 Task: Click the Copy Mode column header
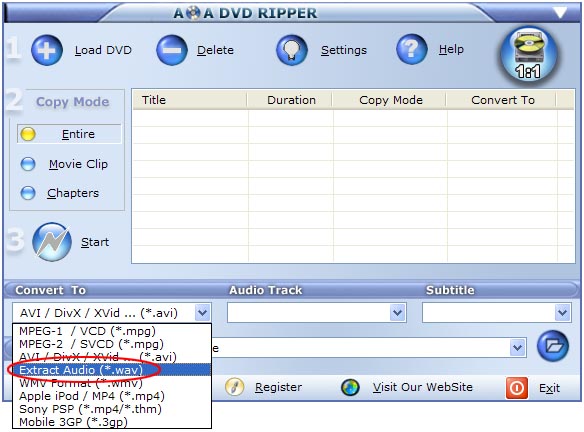(x=390, y=100)
